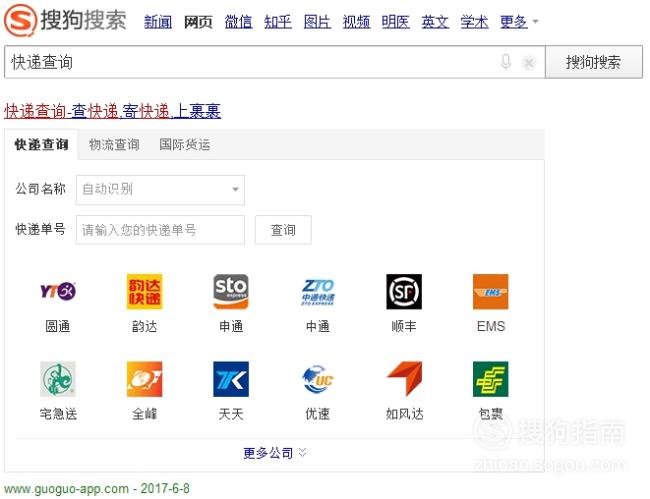The width and height of the screenshot is (650, 499).
Task: Expand 更多公司 to show more couriers
Action: pyautogui.click(x=275, y=453)
